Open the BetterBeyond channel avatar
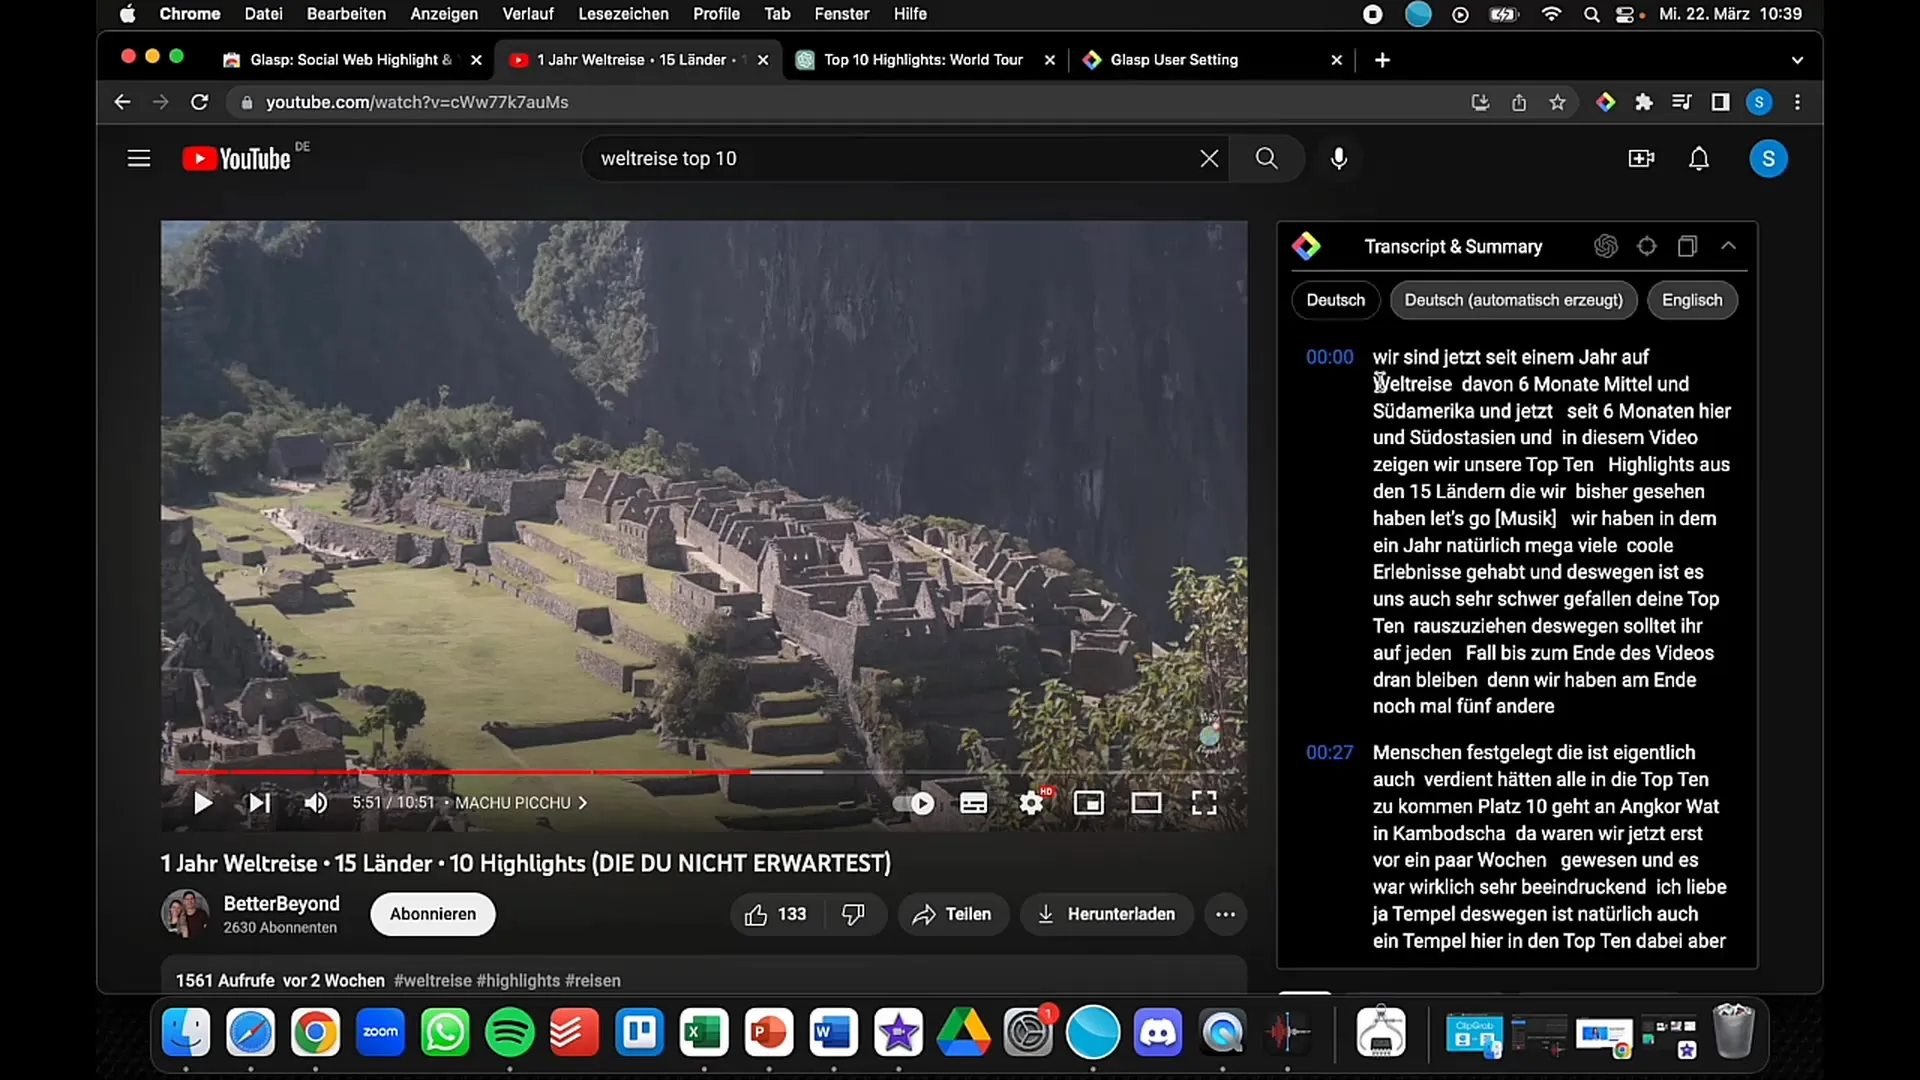This screenshot has height=1080, width=1920. coord(185,913)
